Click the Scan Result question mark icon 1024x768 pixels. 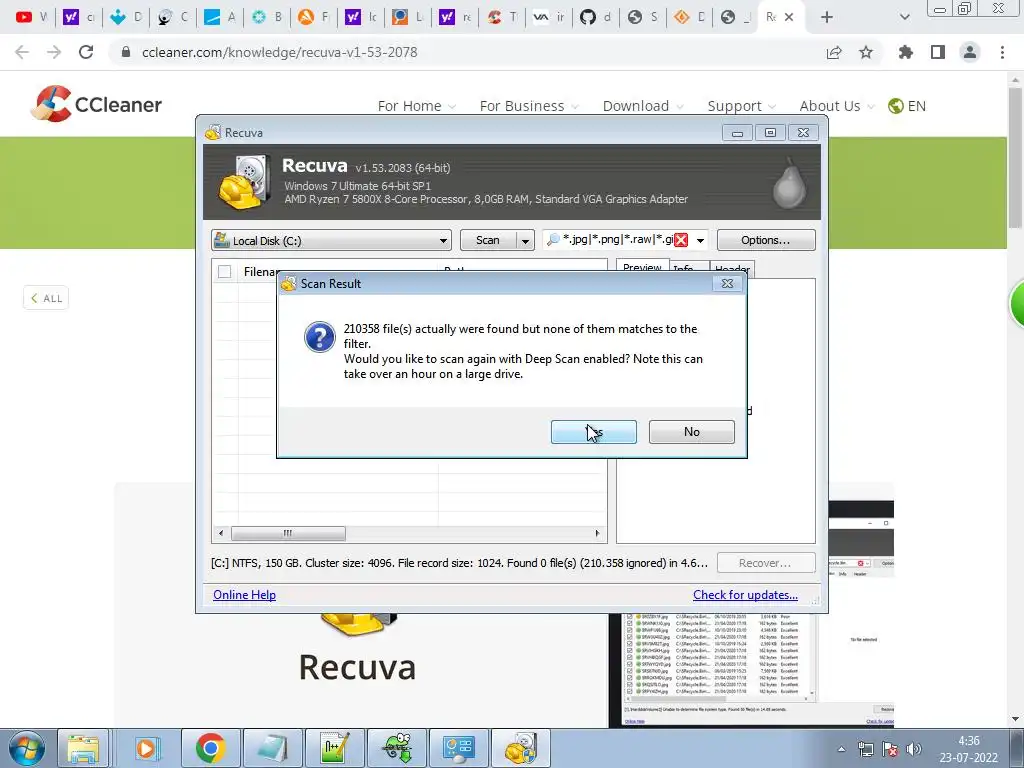pyautogui.click(x=320, y=337)
